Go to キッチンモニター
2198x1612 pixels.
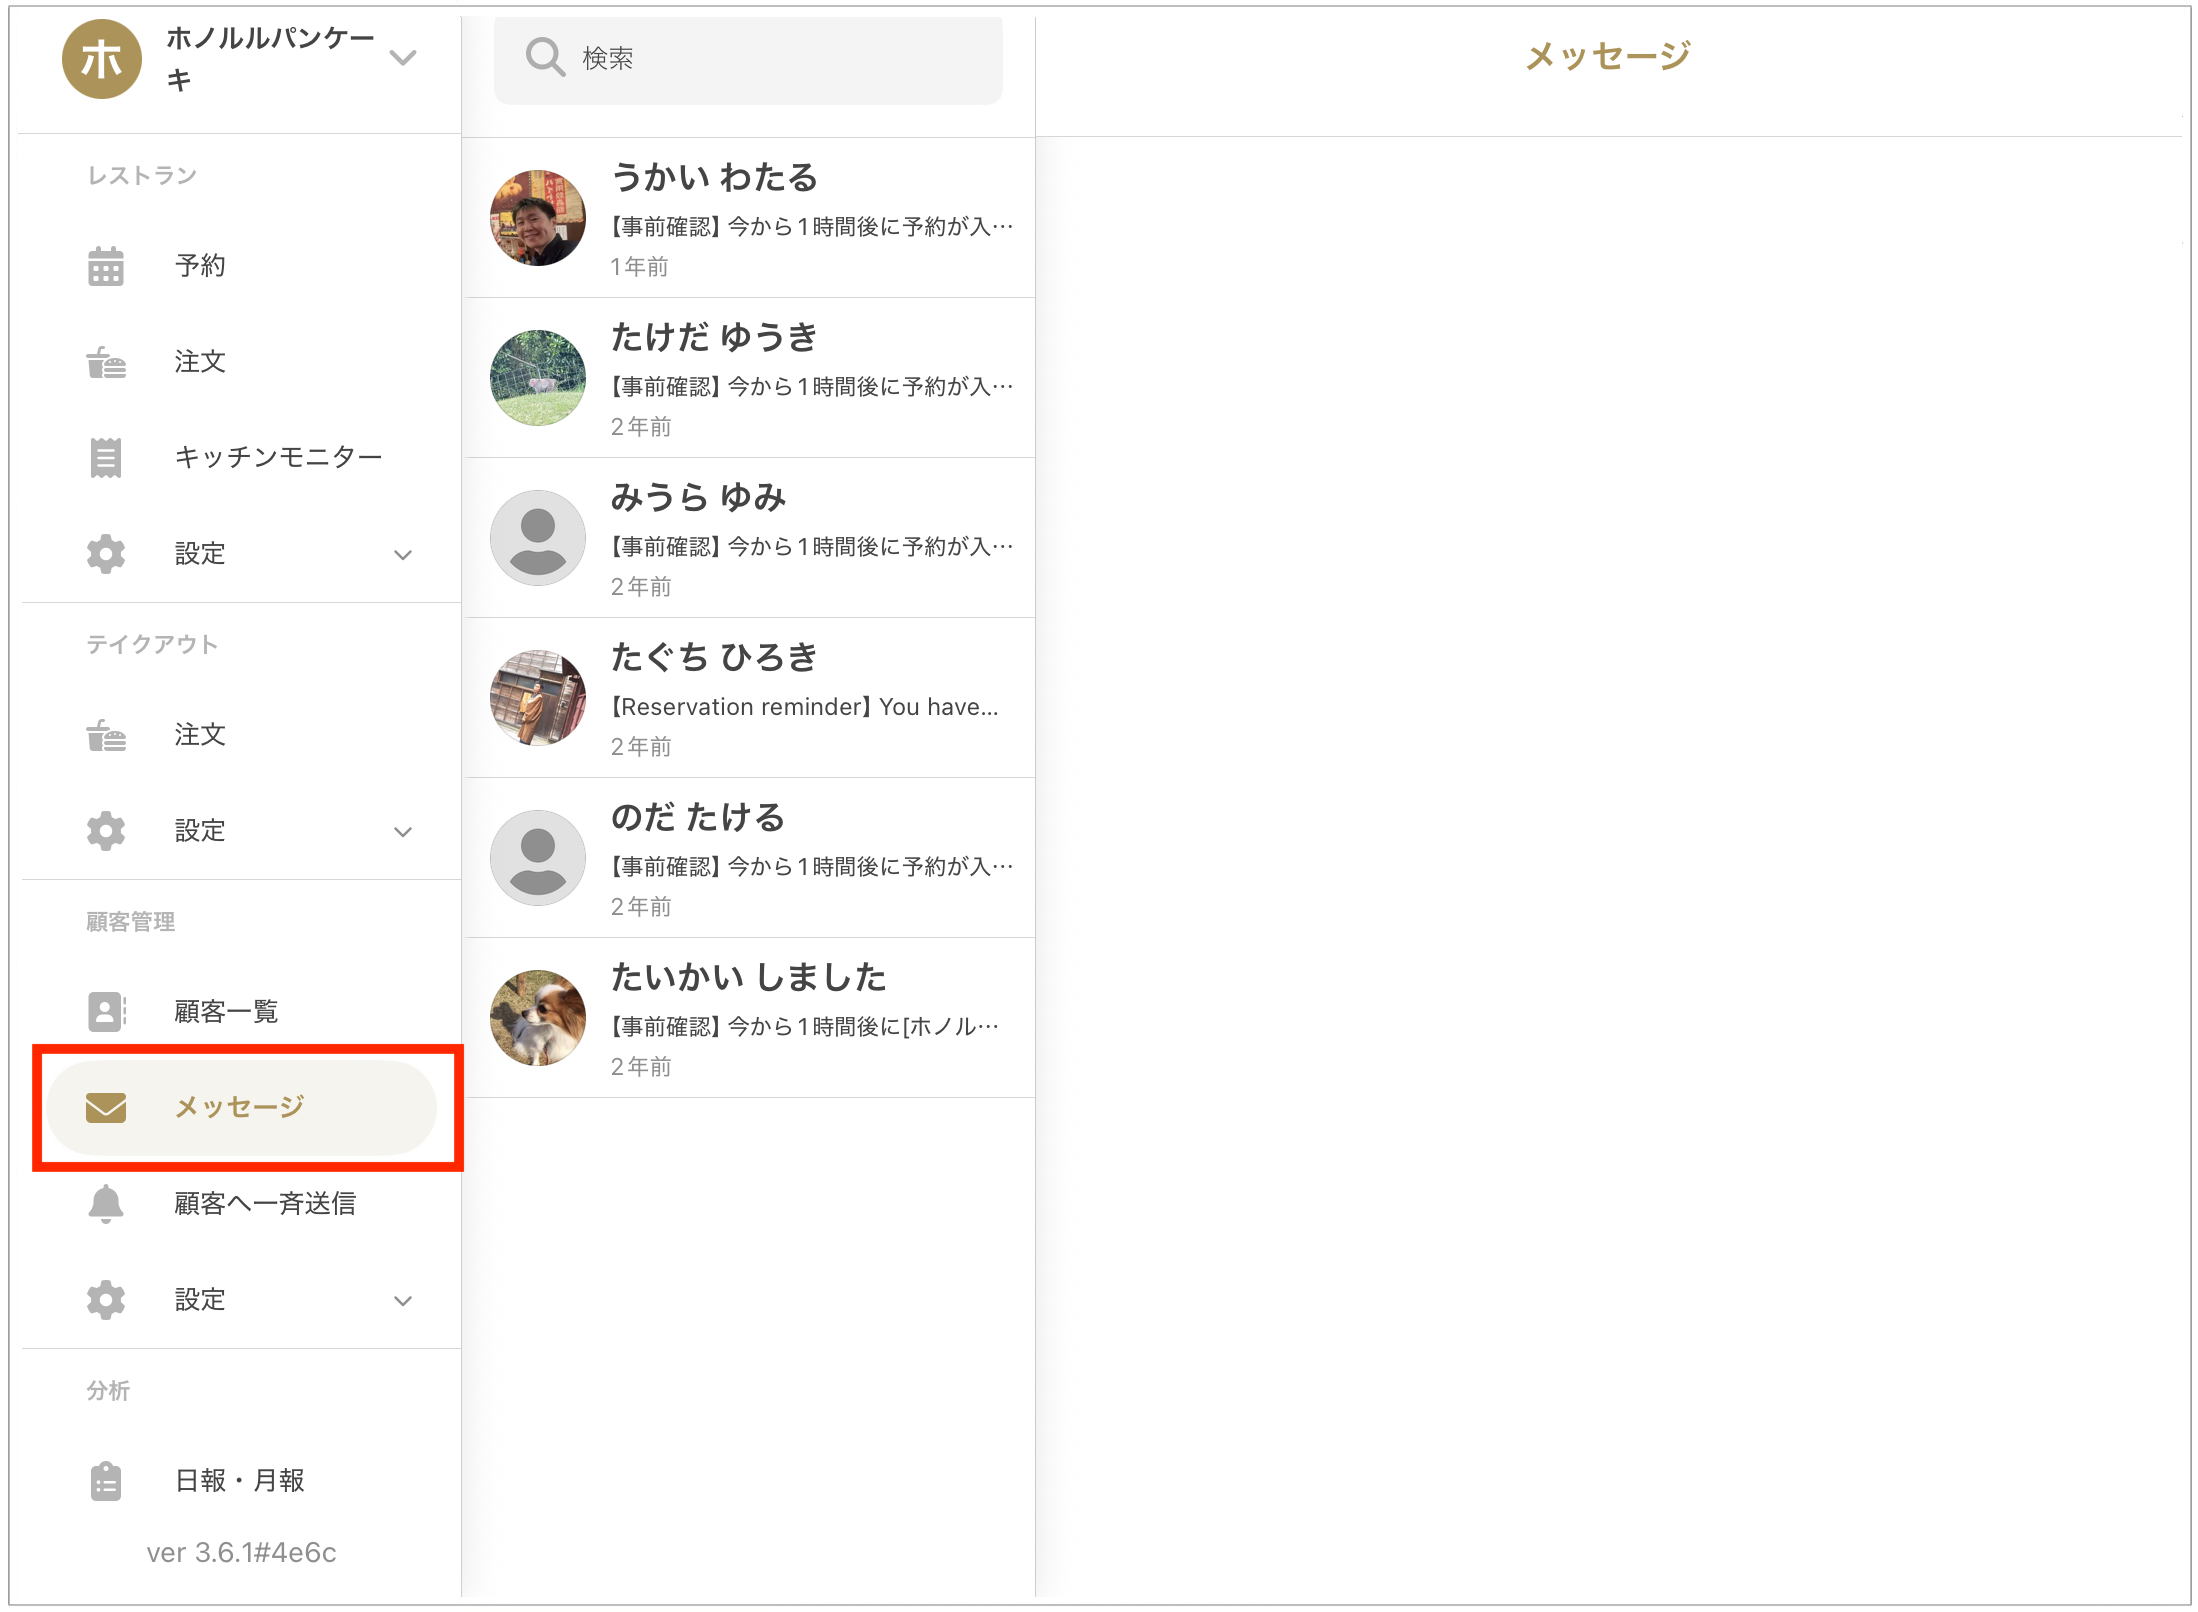click(x=240, y=458)
